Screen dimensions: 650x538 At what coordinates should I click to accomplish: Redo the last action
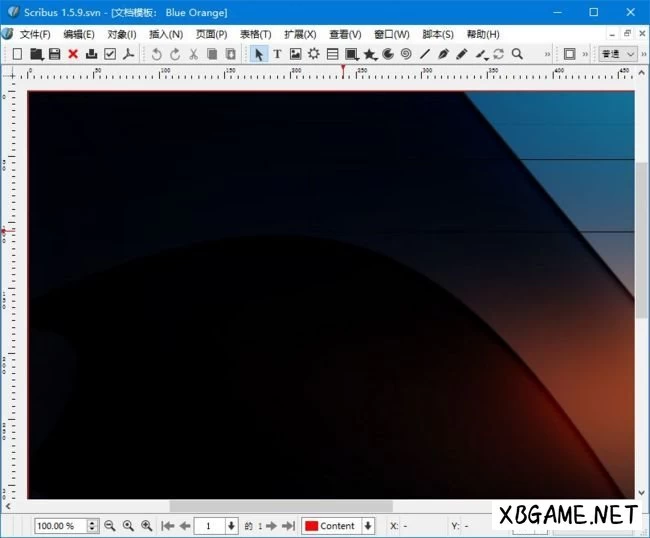(175, 54)
